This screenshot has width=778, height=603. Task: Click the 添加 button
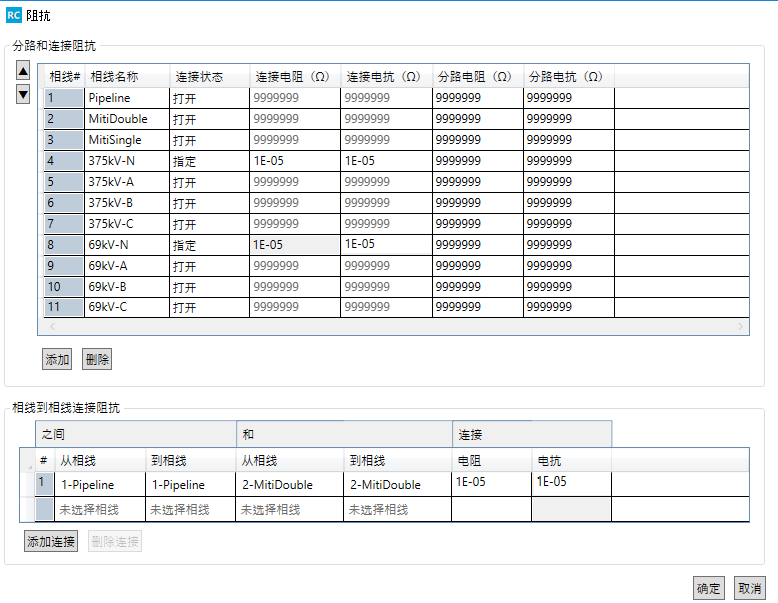click(57, 359)
